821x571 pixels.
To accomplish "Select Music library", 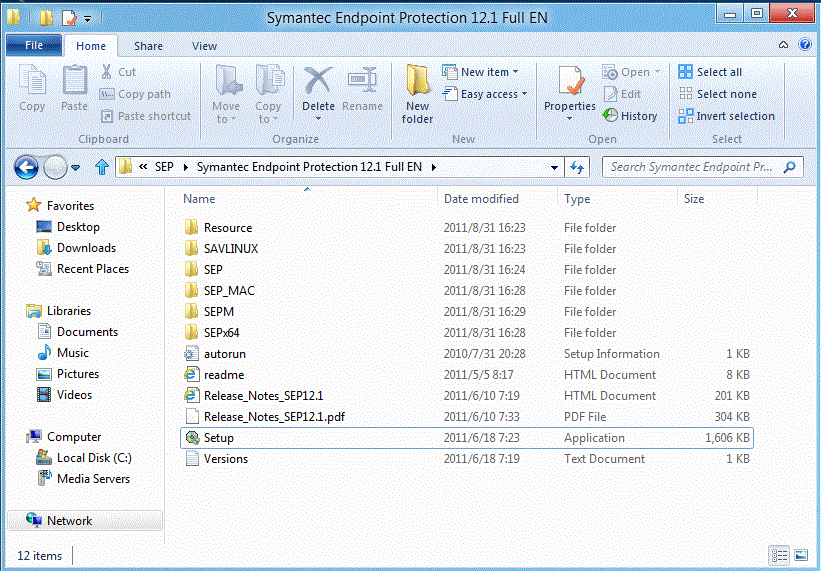I will pyautogui.click(x=63, y=353).
